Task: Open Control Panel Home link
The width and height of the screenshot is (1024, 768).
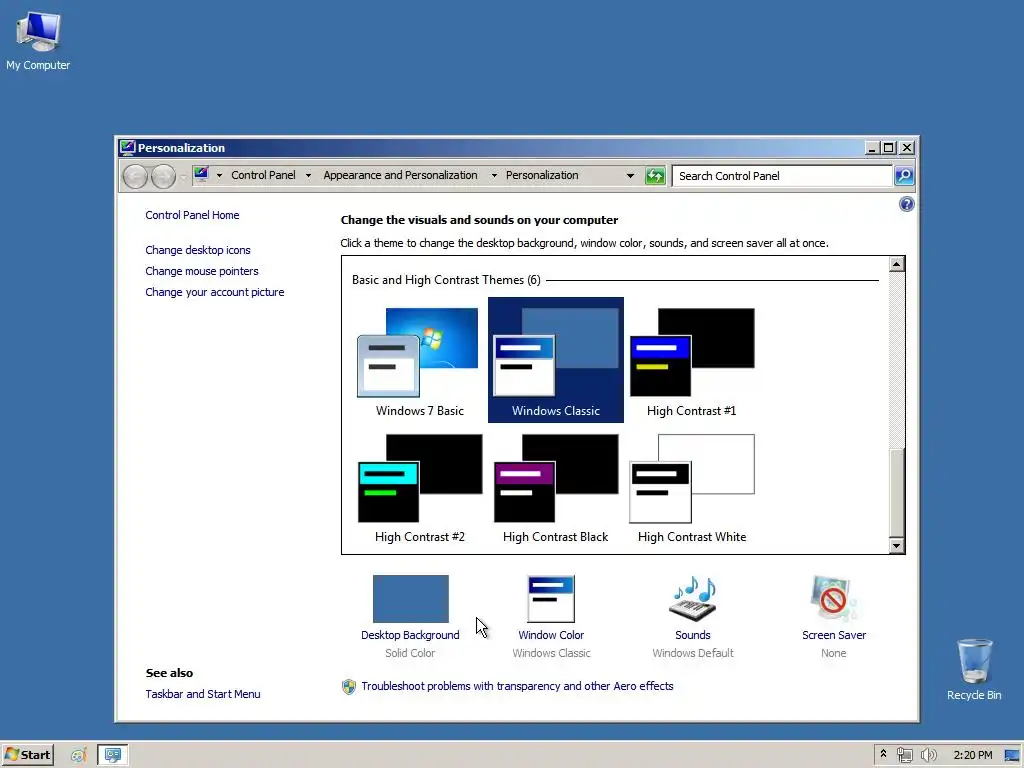Action: pos(192,216)
